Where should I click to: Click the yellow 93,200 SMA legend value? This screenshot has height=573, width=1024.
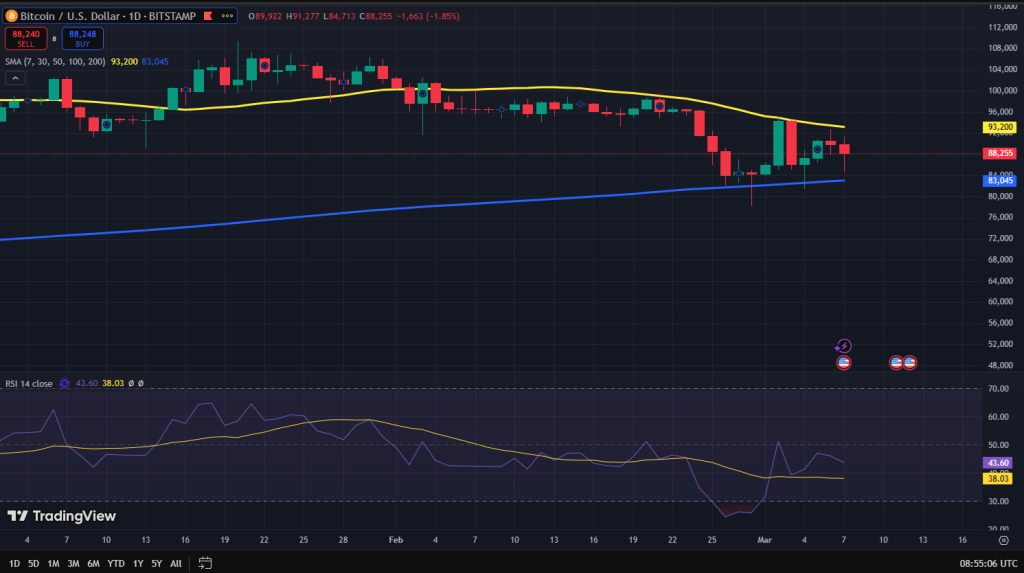tap(124, 61)
